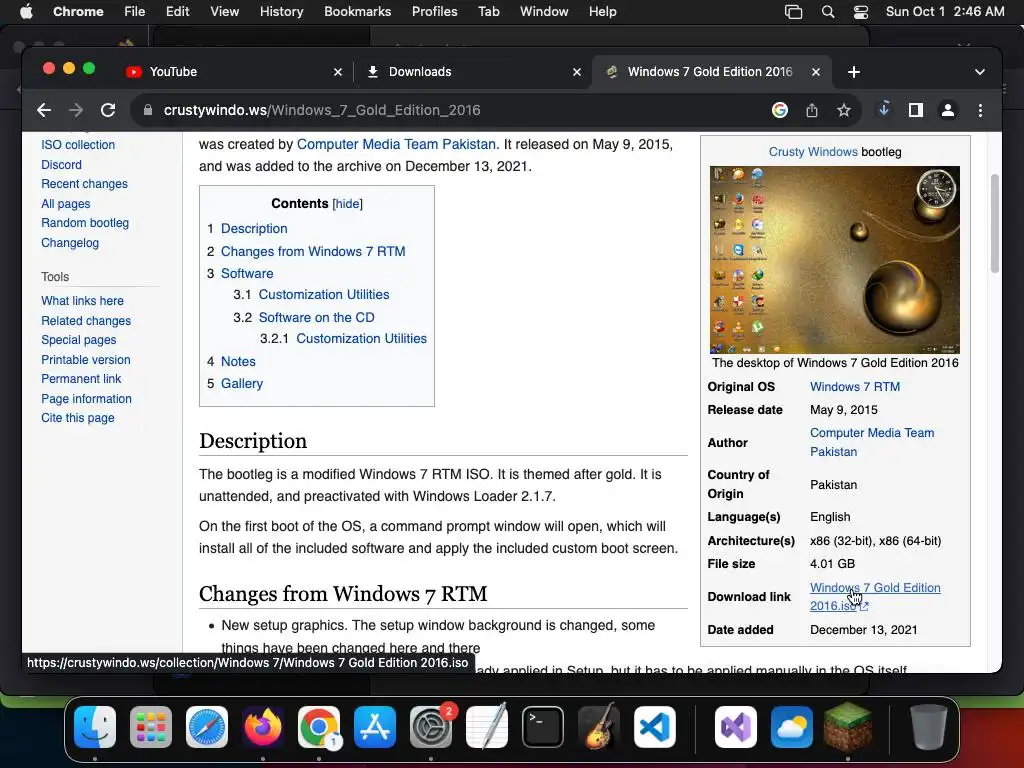1024x768 pixels.
Task: Open TextEdit from the Dock
Action: tap(487, 726)
